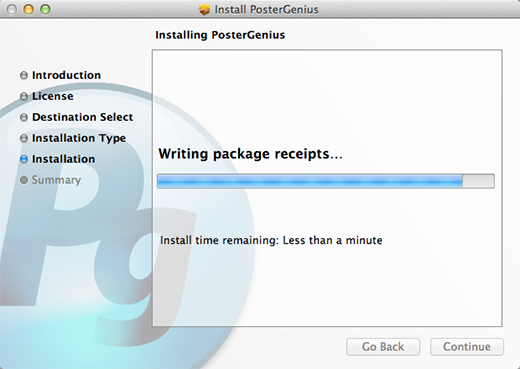Select the Installation Type step label
The image size is (520, 369).
[x=79, y=138]
